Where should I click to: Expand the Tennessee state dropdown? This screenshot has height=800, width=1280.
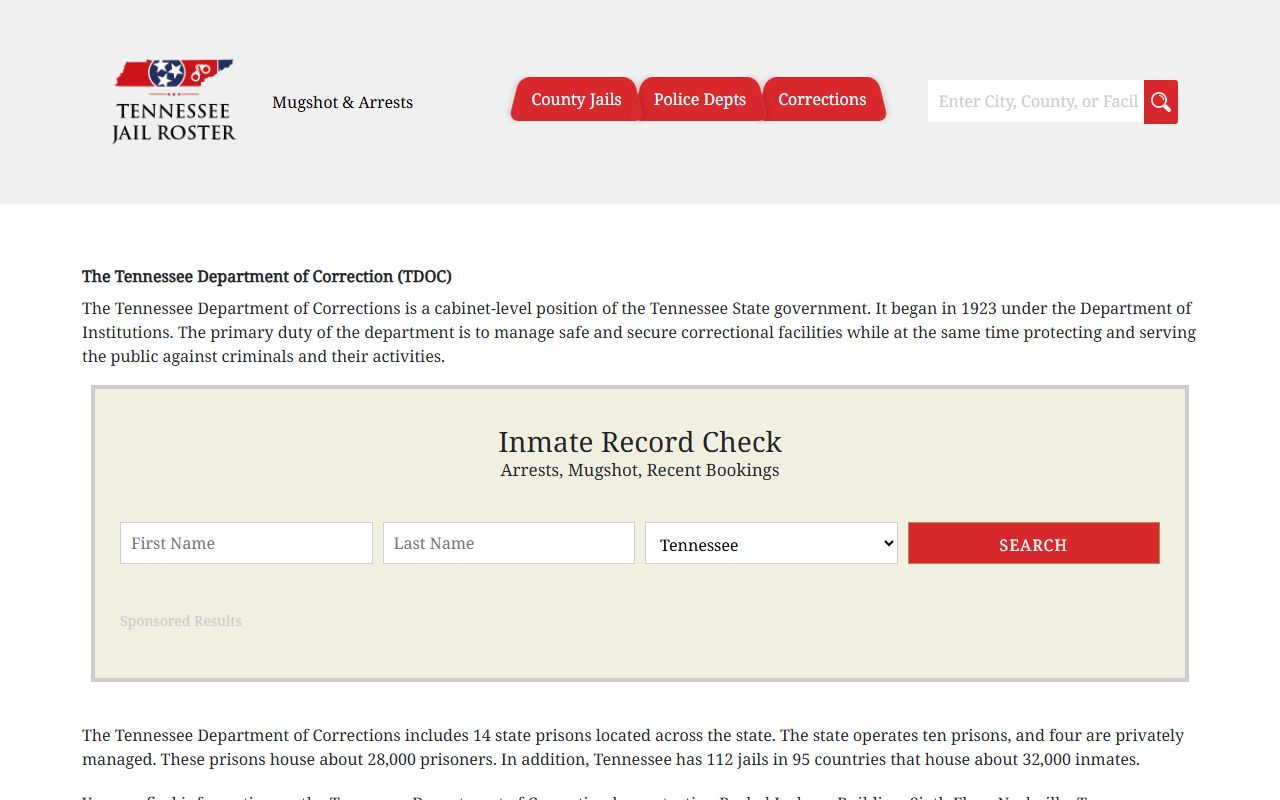pos(771,543)
